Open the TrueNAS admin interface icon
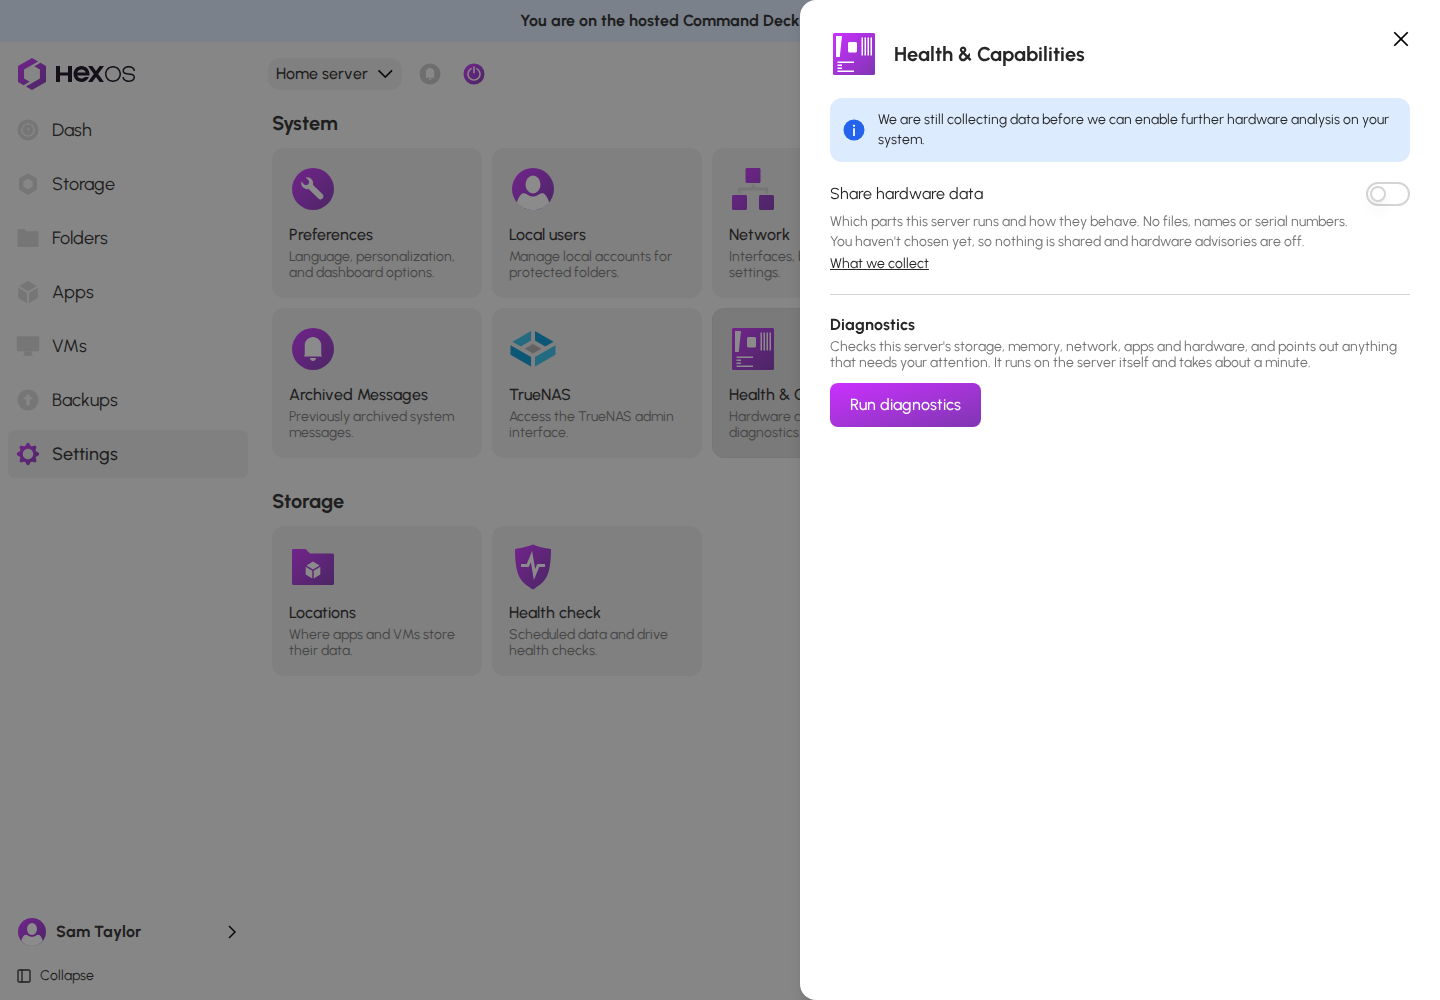Screen dimensions: 1440x1000 click(x=533, y=349)
